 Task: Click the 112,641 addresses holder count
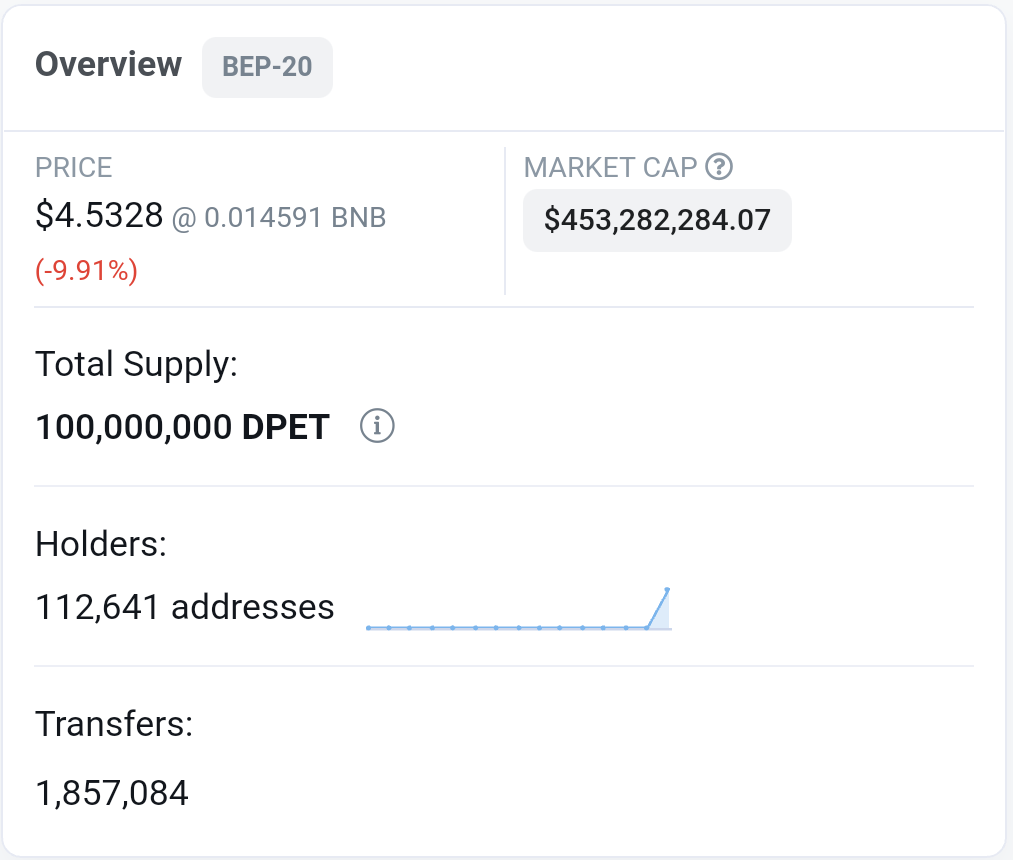click(x=185, y=607)
